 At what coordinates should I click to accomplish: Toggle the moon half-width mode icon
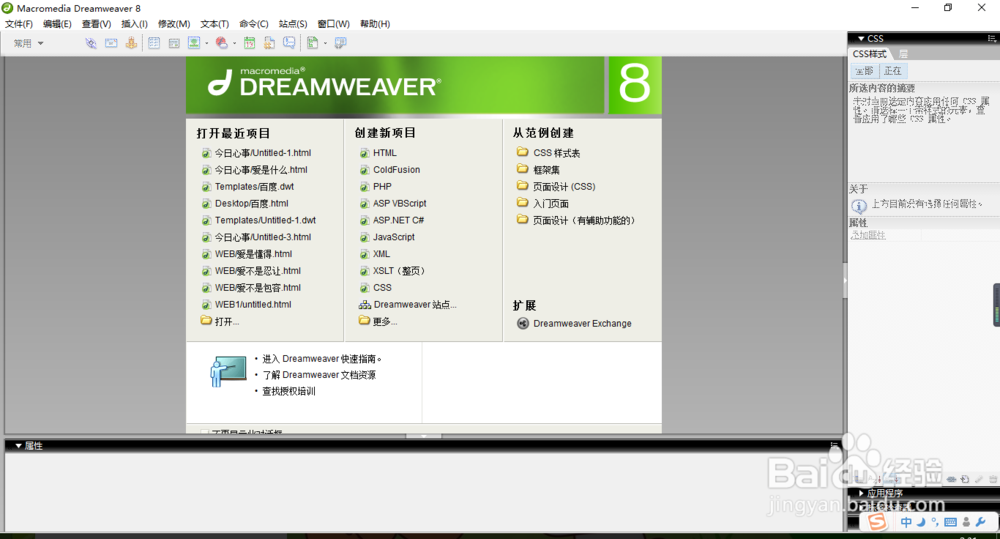coord(921,522)
